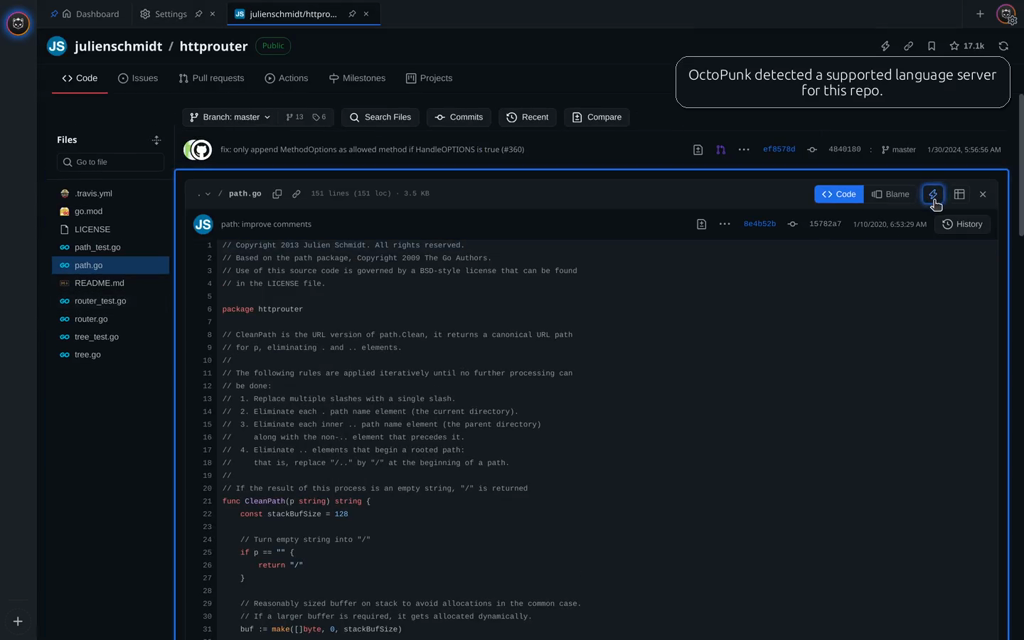Click the OctoPunk cat logo in sidebar
The height and width of the screenshot is (640, 1024).
coord(18,24)
